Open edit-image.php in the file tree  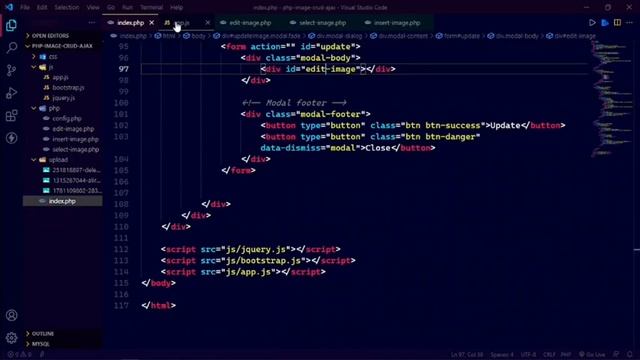(62, 129)
